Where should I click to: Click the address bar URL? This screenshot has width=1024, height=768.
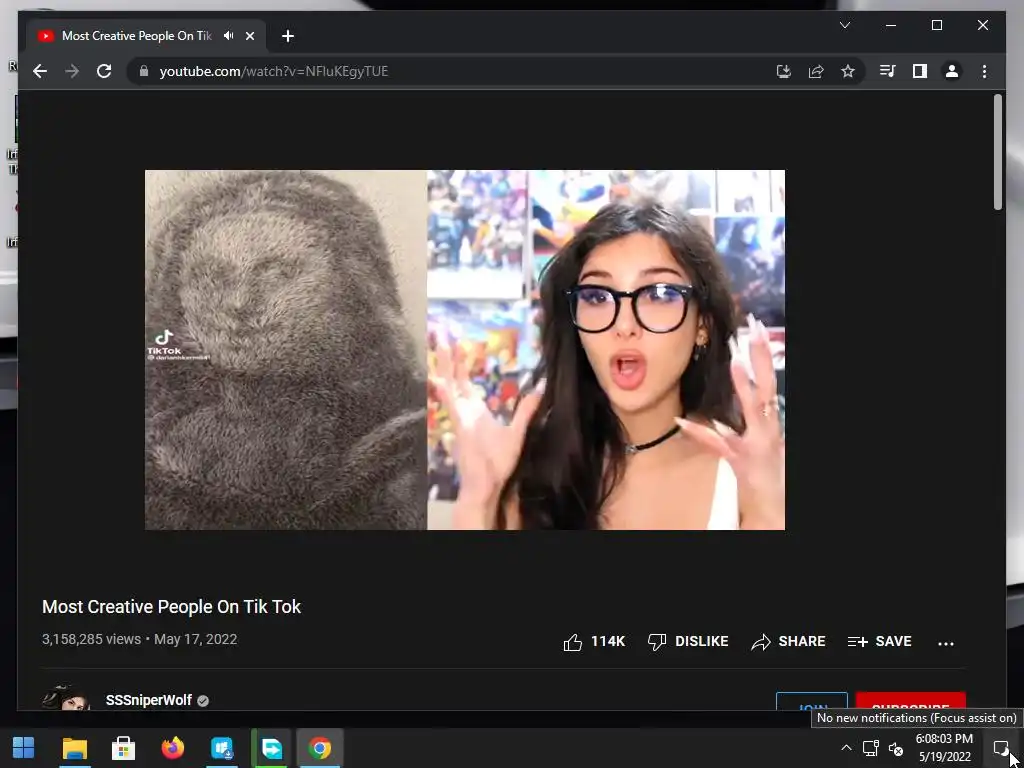[x=274, y=71]
